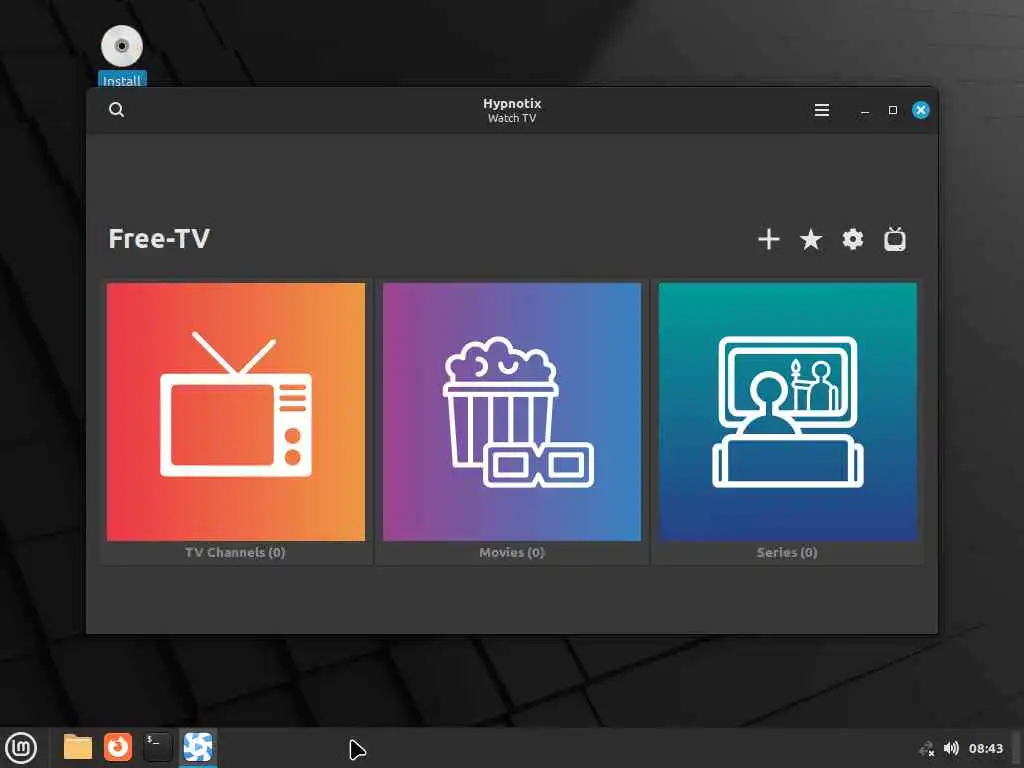Click the TV providers icon
Image resolution: width=1024 pixels, height=768 pixels.
click(895, 239)
